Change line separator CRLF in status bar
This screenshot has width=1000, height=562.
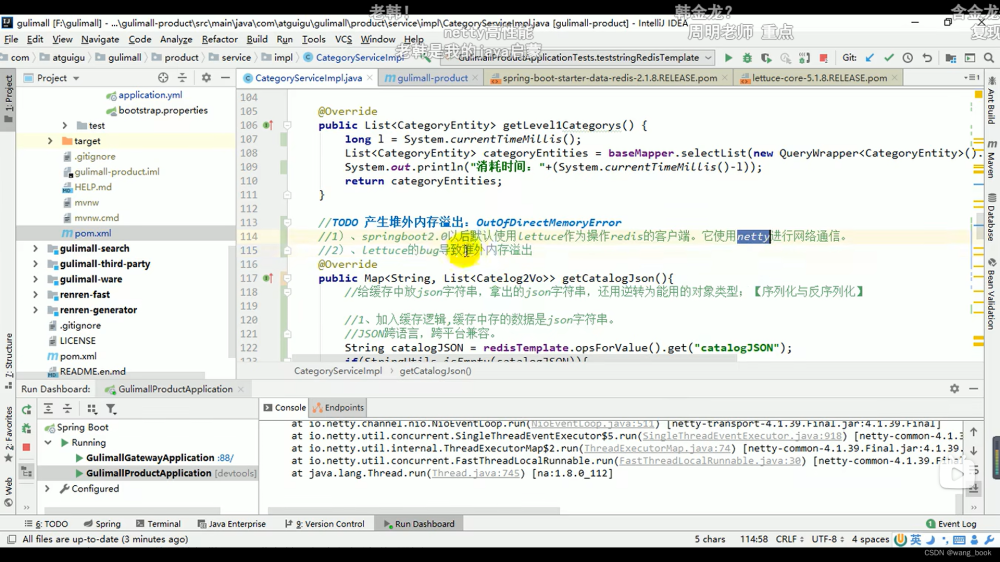pyautogui.click(x=790, y=539)
